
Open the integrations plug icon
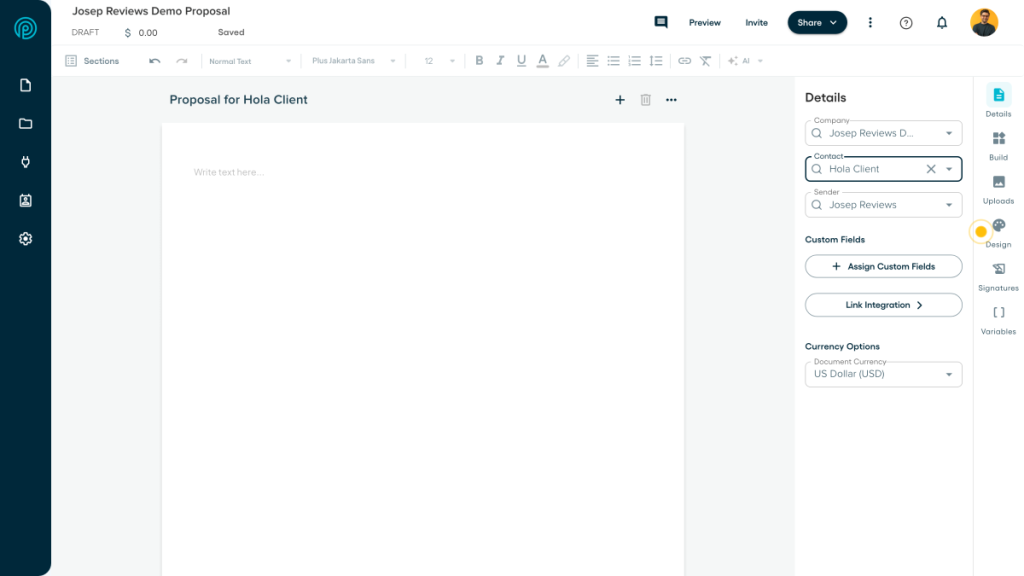[25, 162]
